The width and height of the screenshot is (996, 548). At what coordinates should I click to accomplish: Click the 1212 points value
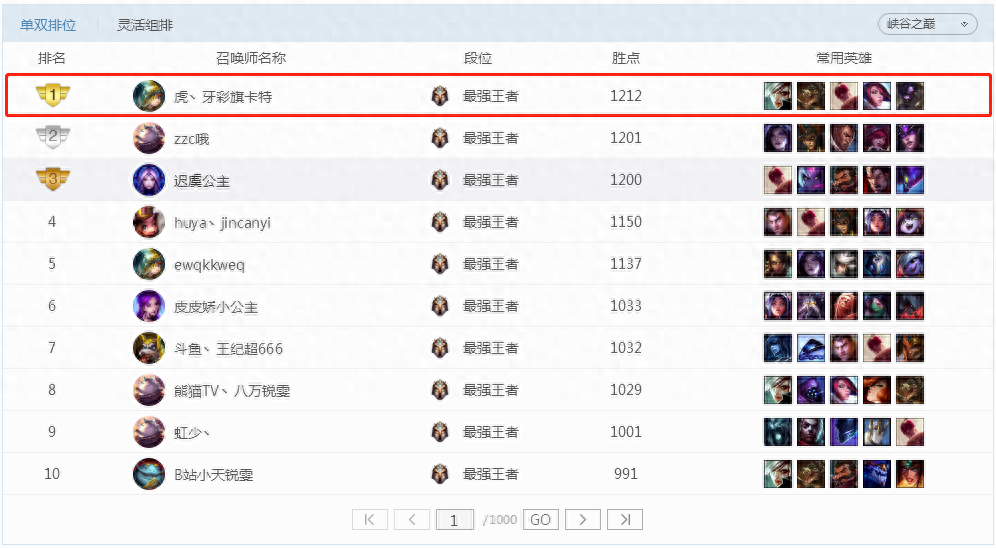[626, 96]
